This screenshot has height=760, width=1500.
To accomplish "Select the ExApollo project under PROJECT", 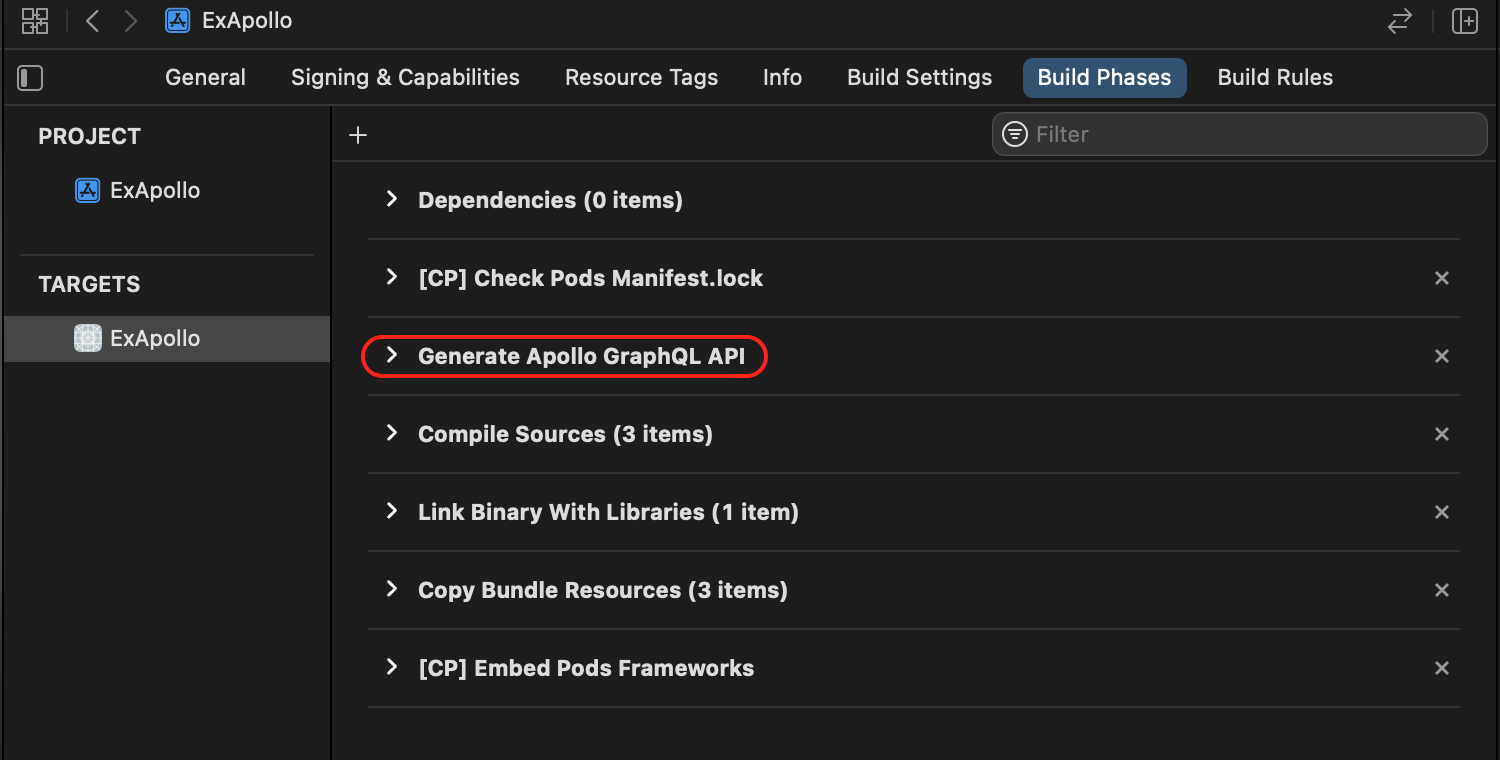I will (167, 190).
